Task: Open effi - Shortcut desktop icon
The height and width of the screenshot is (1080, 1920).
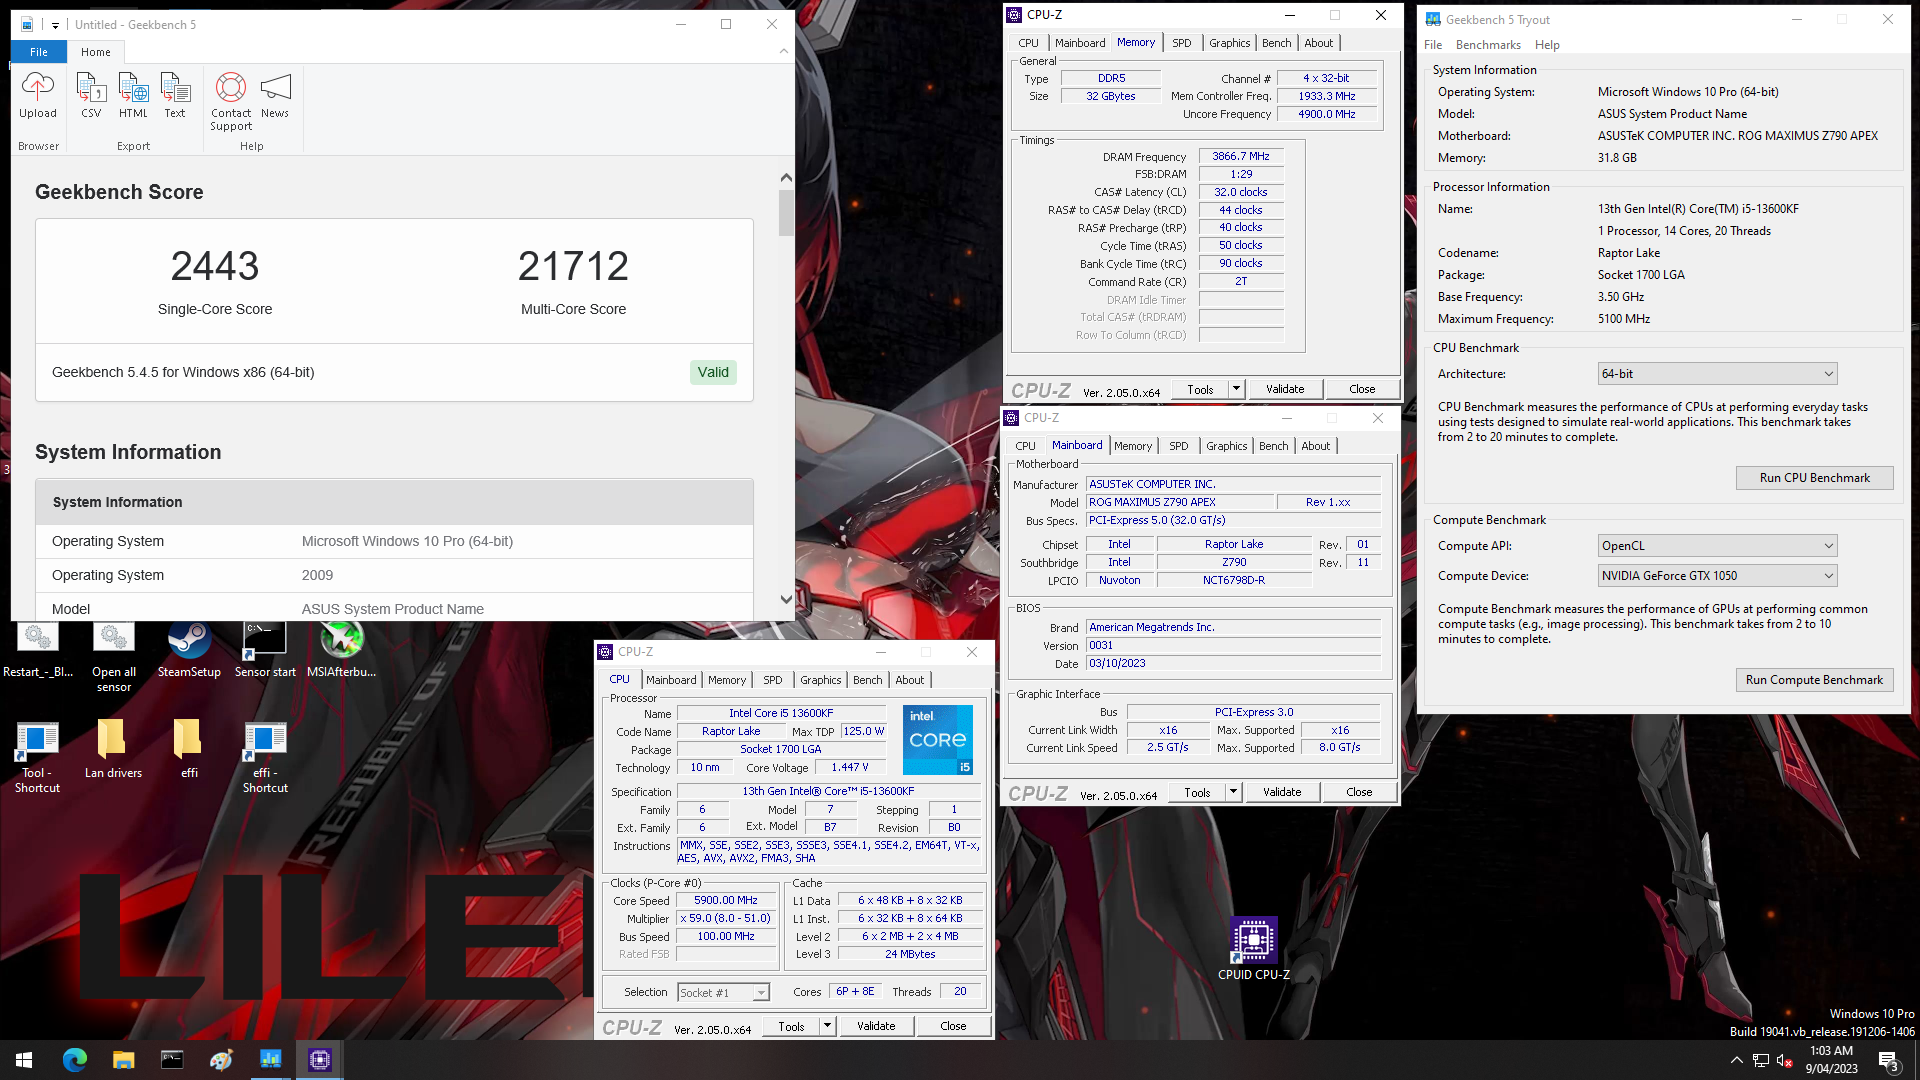Action: (265, 757)
